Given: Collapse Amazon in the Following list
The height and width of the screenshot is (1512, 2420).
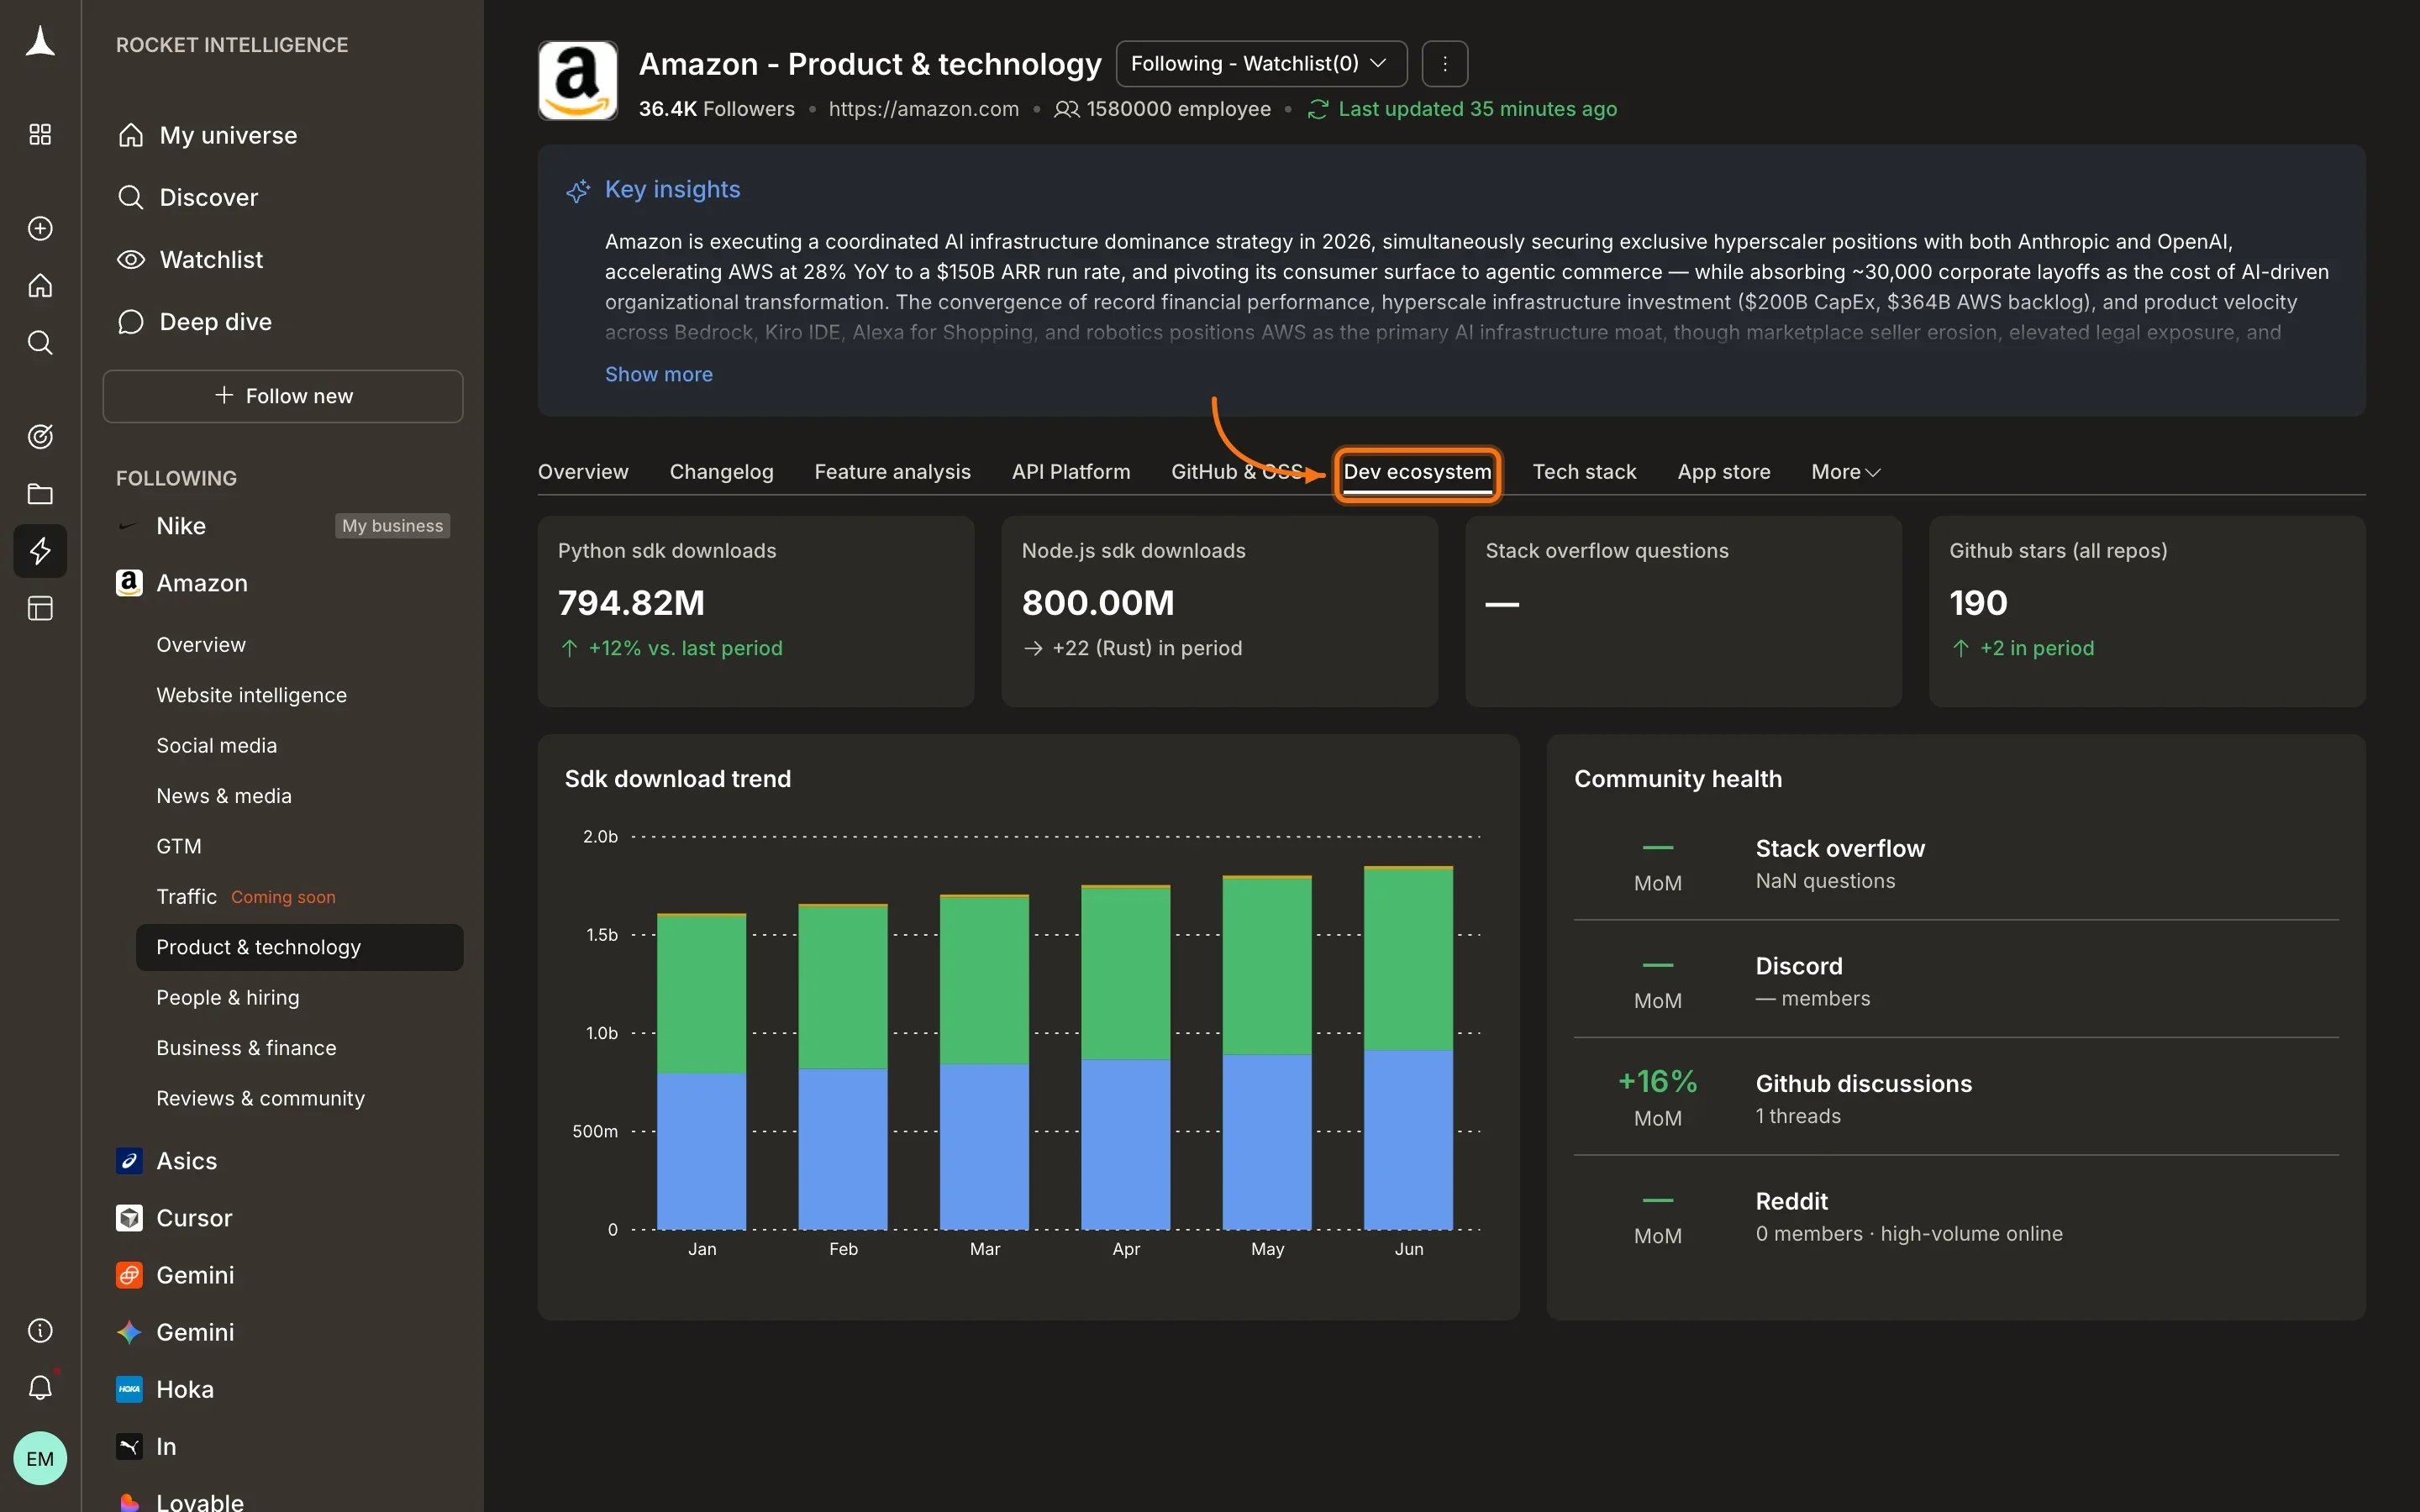Looking at the screenshot, I should [202, 583].
